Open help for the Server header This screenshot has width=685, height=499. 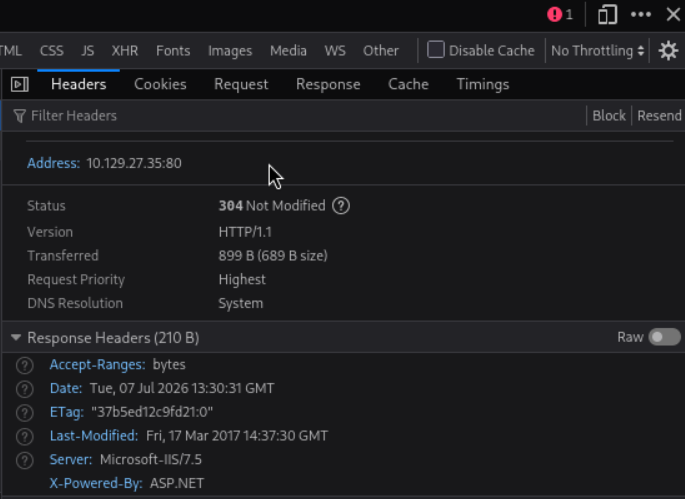pos(24,460)
